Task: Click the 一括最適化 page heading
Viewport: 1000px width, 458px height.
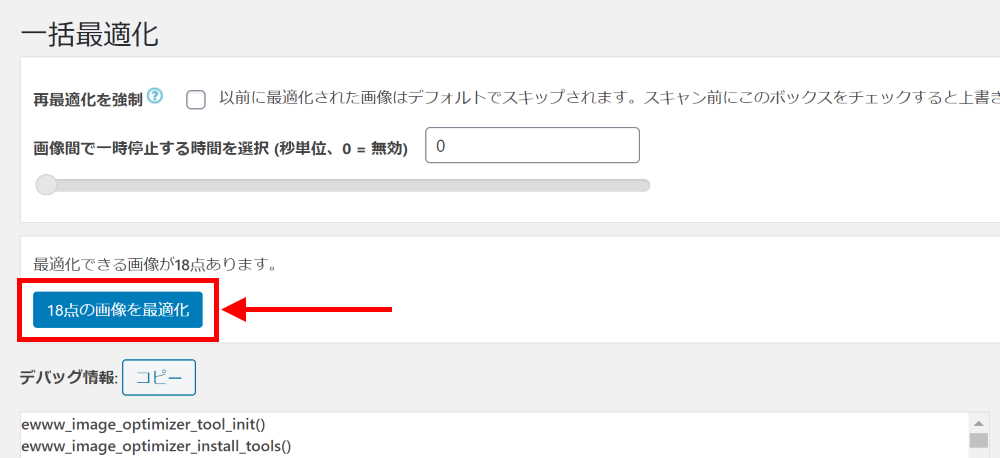Action: click(x=89, y=35)
